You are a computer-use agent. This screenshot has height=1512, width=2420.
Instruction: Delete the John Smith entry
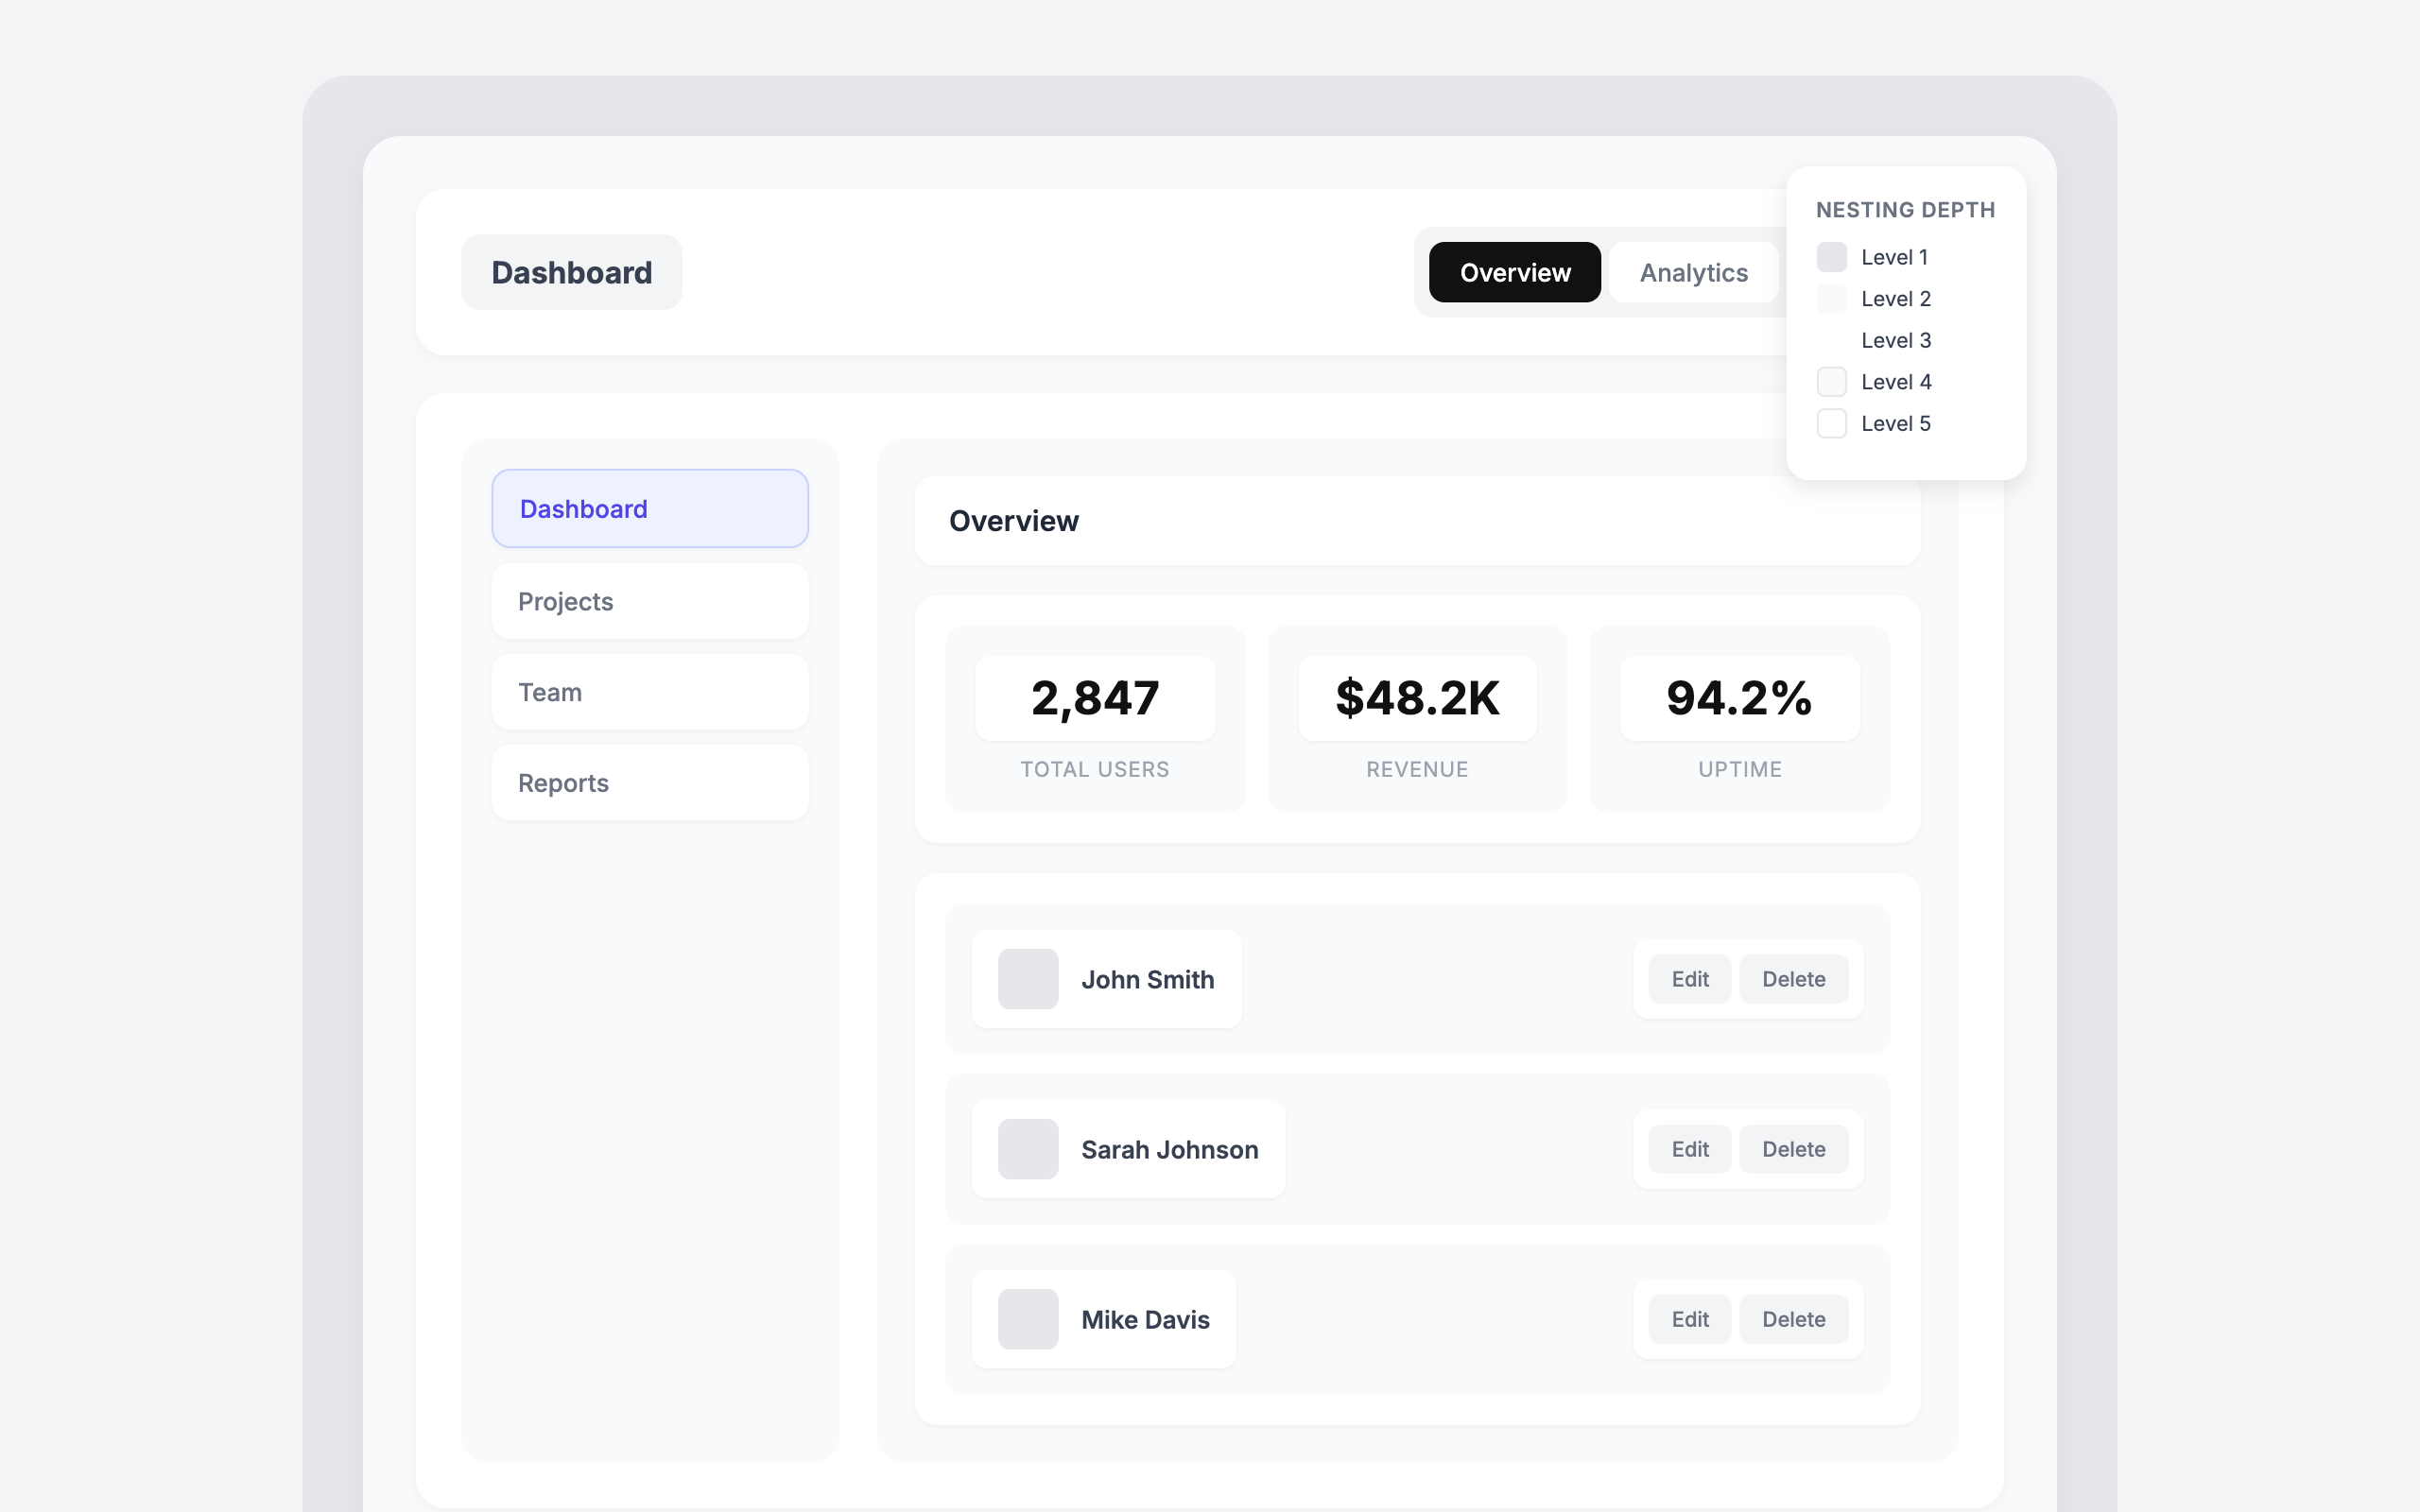click(x=1793, y=979)
